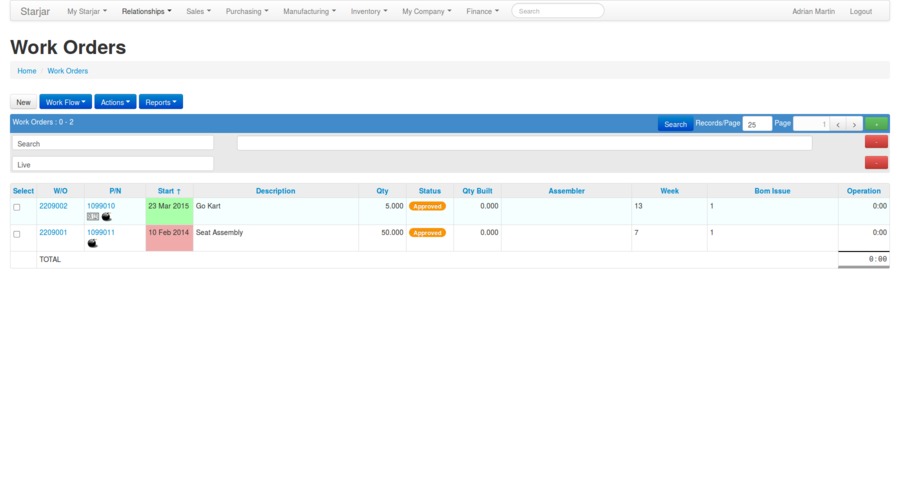Open work order 2209002 link
The width and height of the screenshot is (900, 500).
pyautogui.click(x=53, y=206)
